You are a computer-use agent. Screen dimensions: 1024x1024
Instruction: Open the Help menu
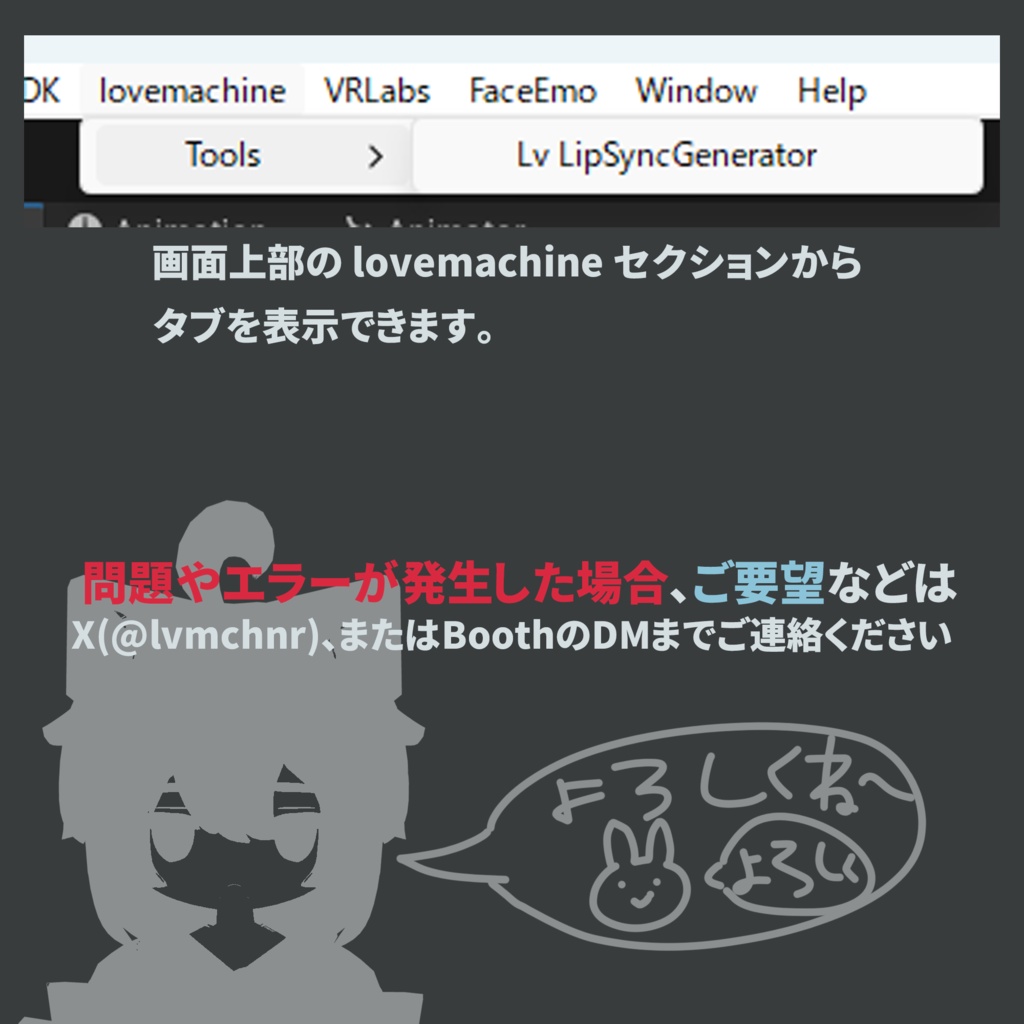[x=832, y=90]
